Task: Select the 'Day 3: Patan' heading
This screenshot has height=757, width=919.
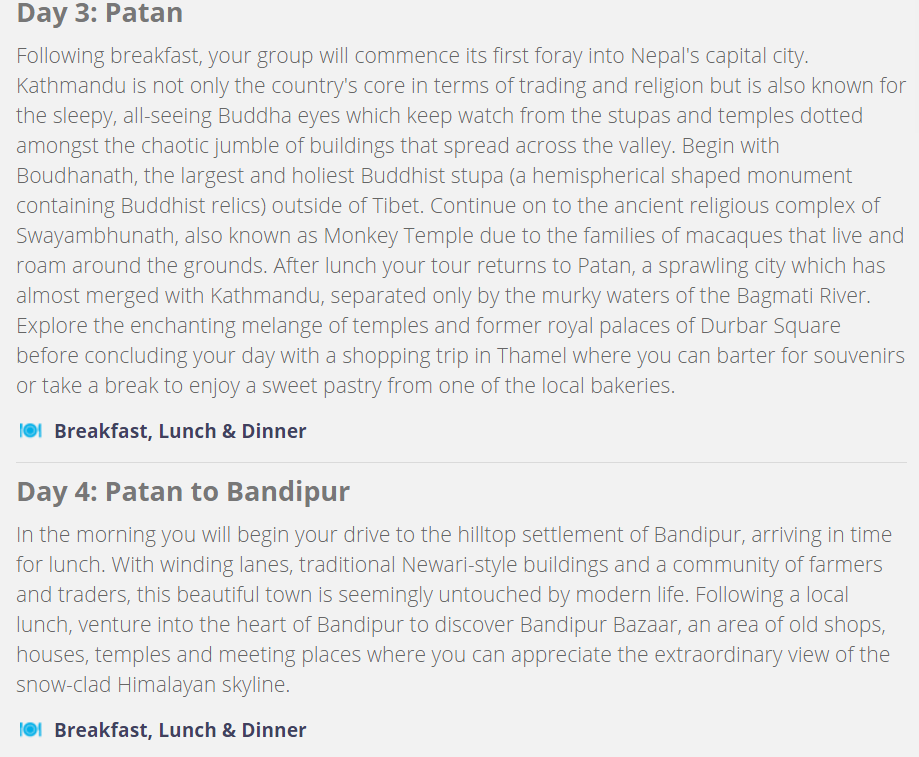Action: click(100, 13)
